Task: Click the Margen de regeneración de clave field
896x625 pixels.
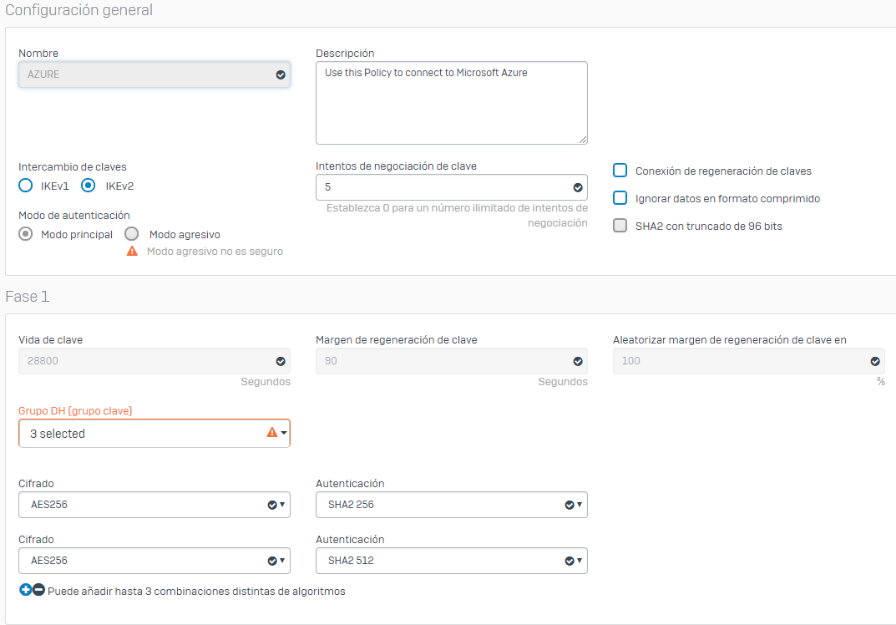Action: click(x=440, y=361)
